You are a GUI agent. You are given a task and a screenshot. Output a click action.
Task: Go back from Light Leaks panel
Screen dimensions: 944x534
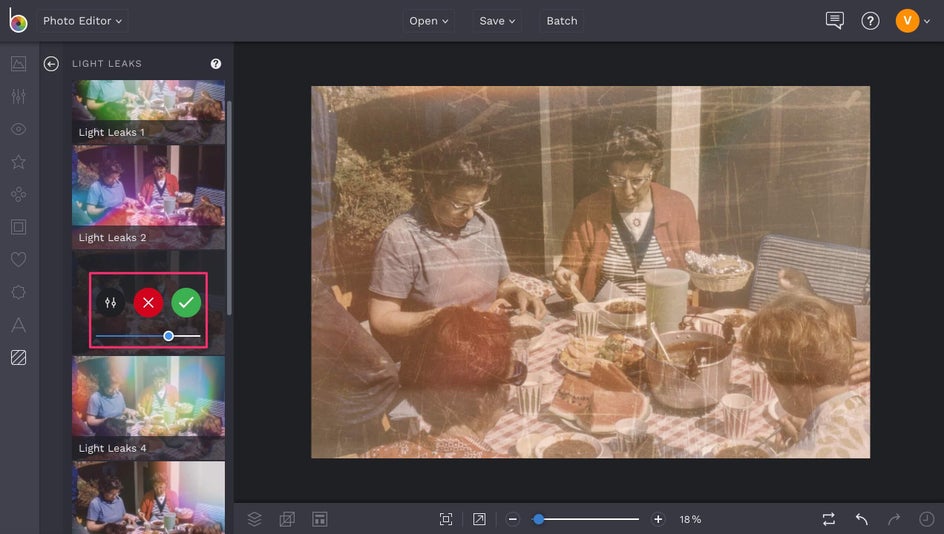pyautogui.click(x=51, y=64)
